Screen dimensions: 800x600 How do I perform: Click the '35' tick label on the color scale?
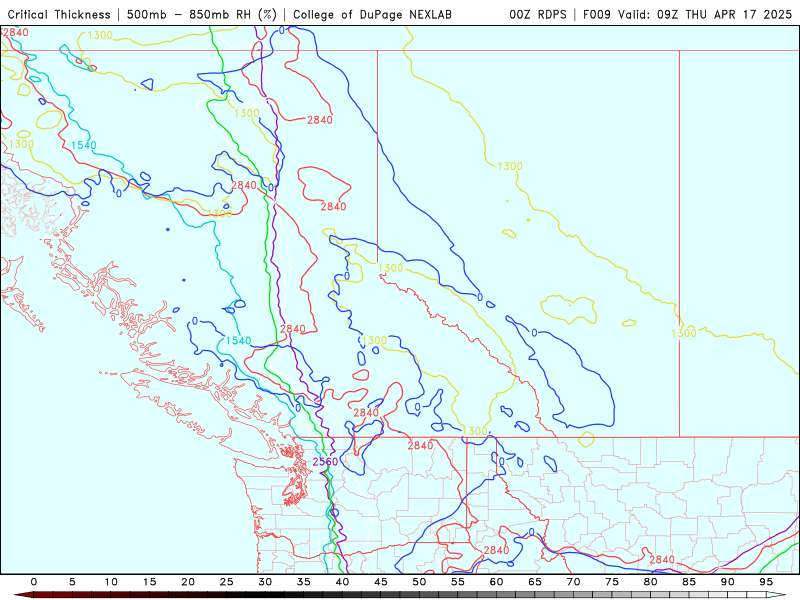(304, 582)
